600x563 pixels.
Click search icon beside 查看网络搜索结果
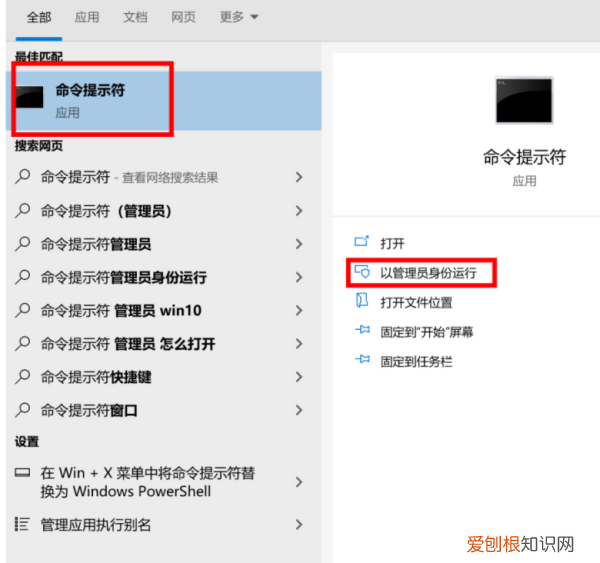pos(23,177)
